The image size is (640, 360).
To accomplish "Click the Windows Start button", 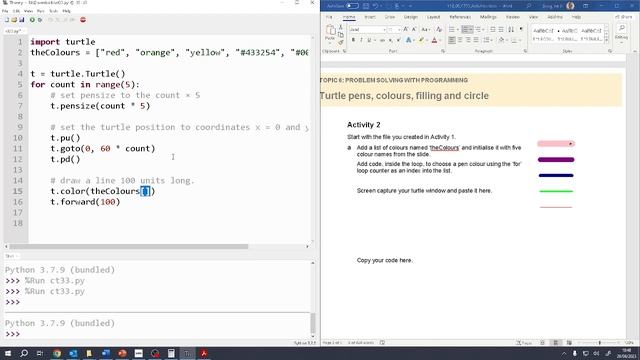I will [x=8, y=353].
